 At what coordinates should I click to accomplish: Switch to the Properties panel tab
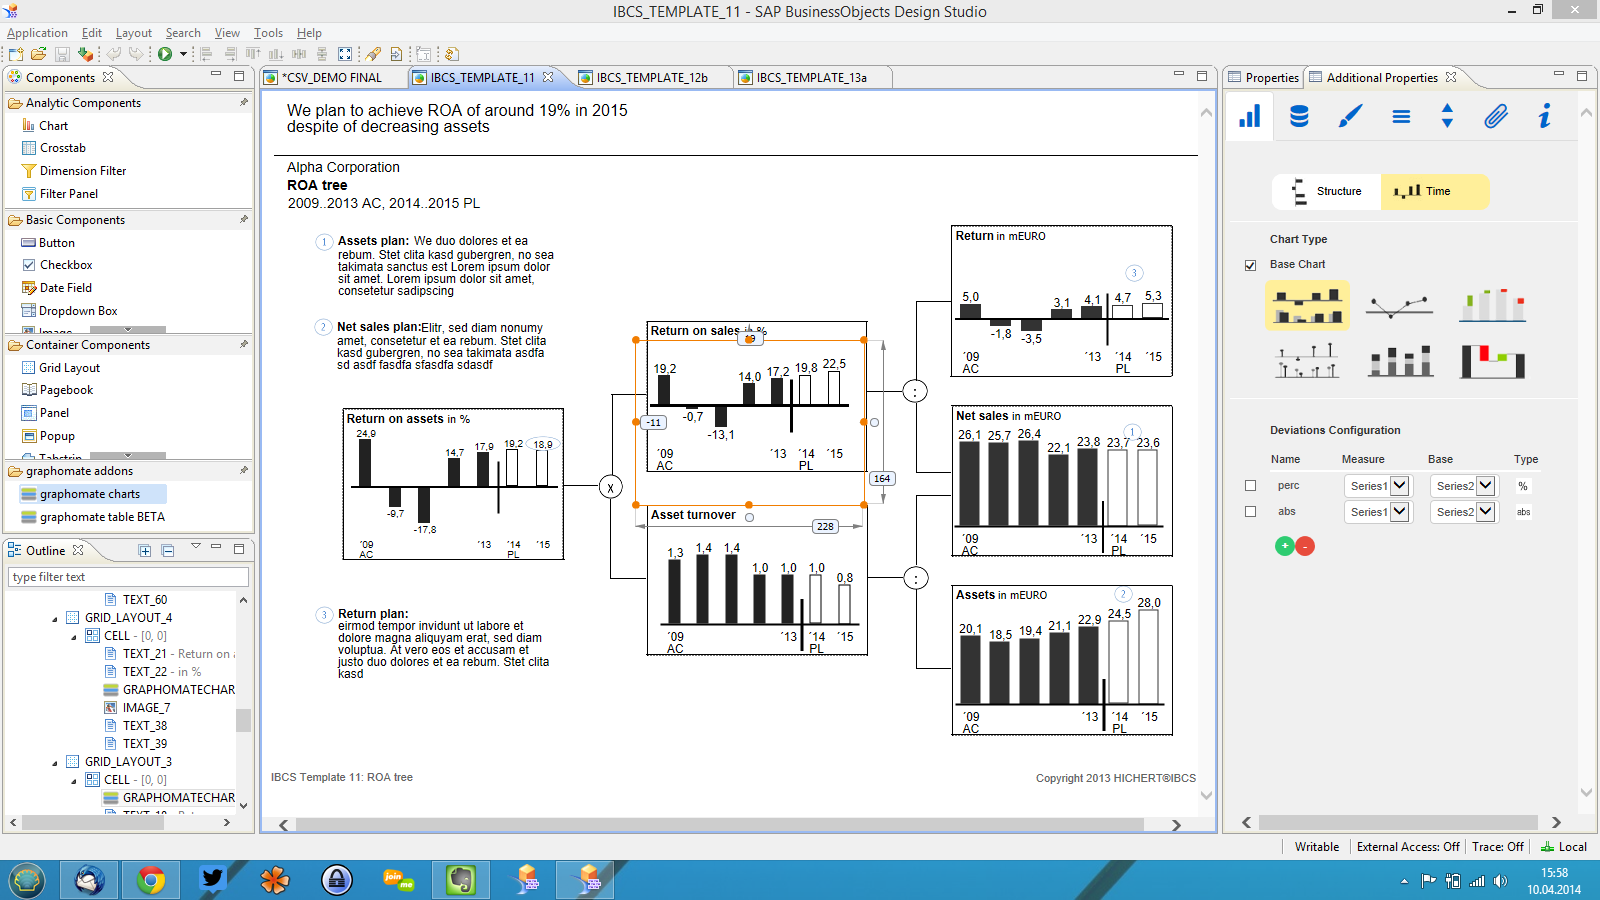(x=1264, y=77)
